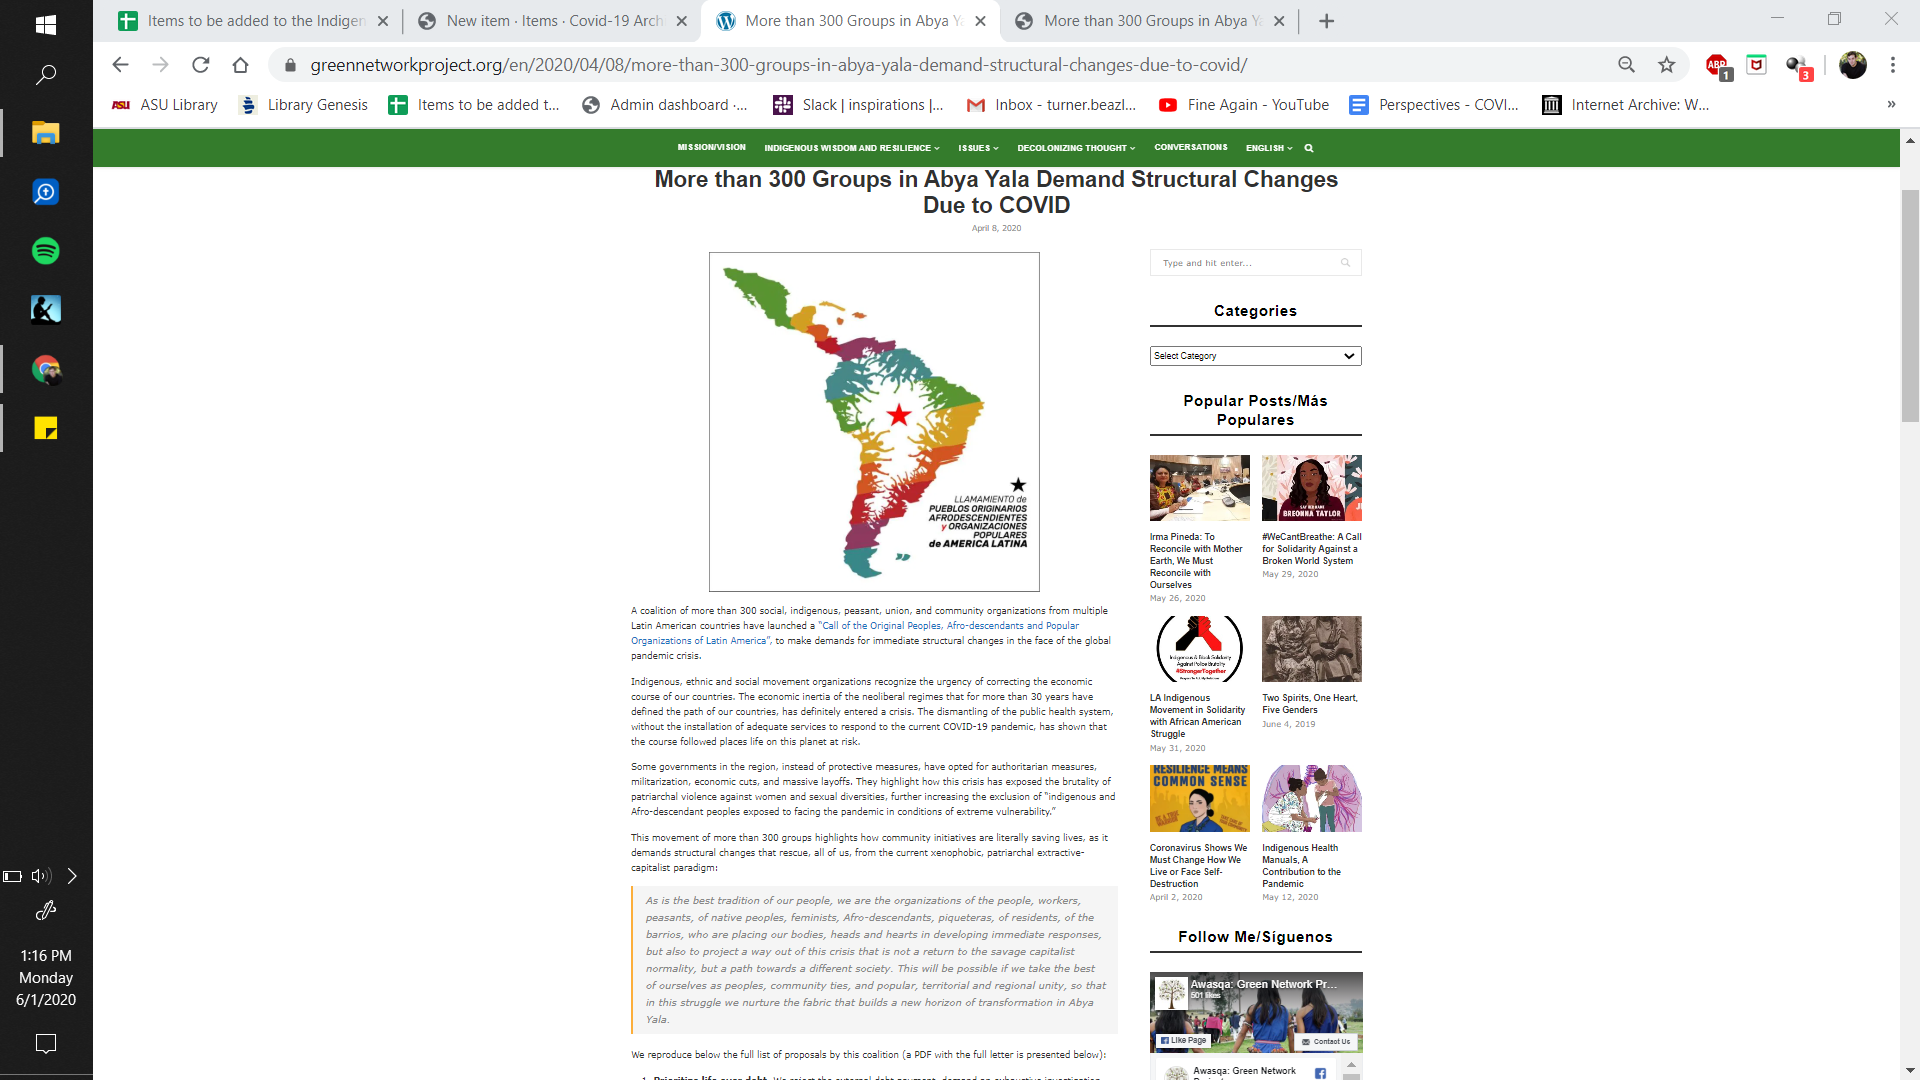
Task: Click the bookmark star icon in address bar
Action: coord(1666,65)
